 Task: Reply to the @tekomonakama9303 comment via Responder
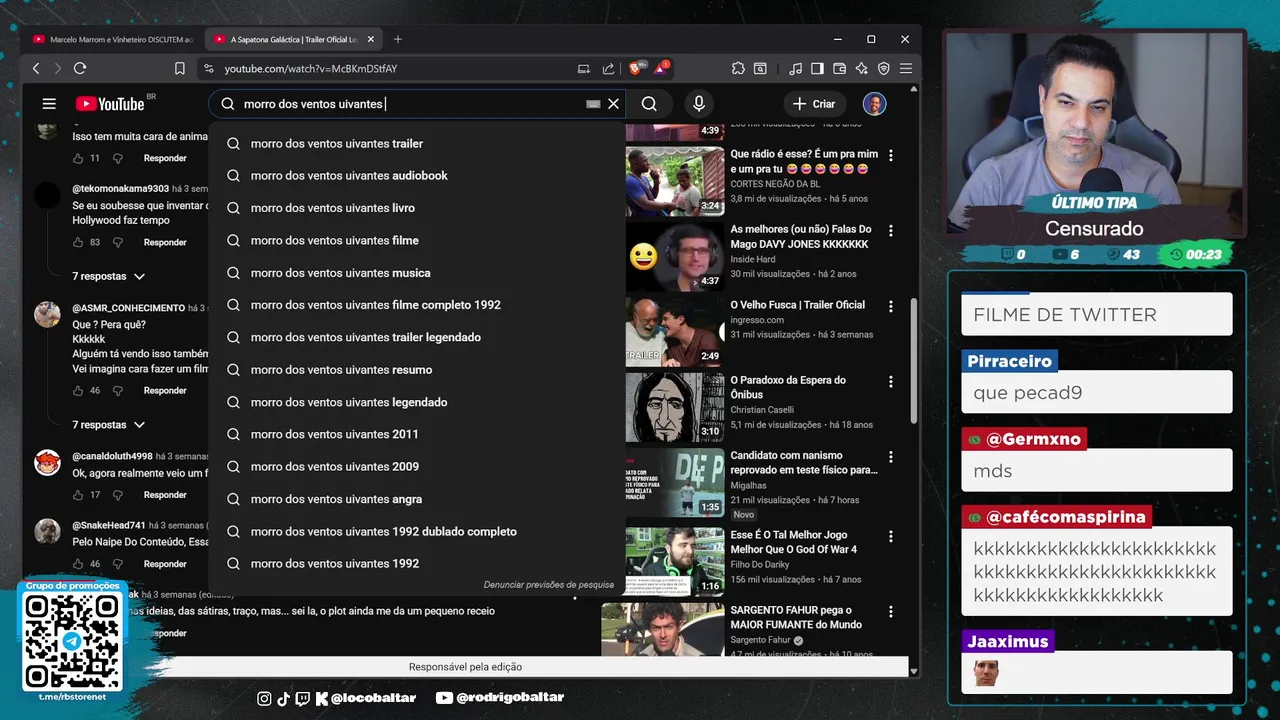165,242
